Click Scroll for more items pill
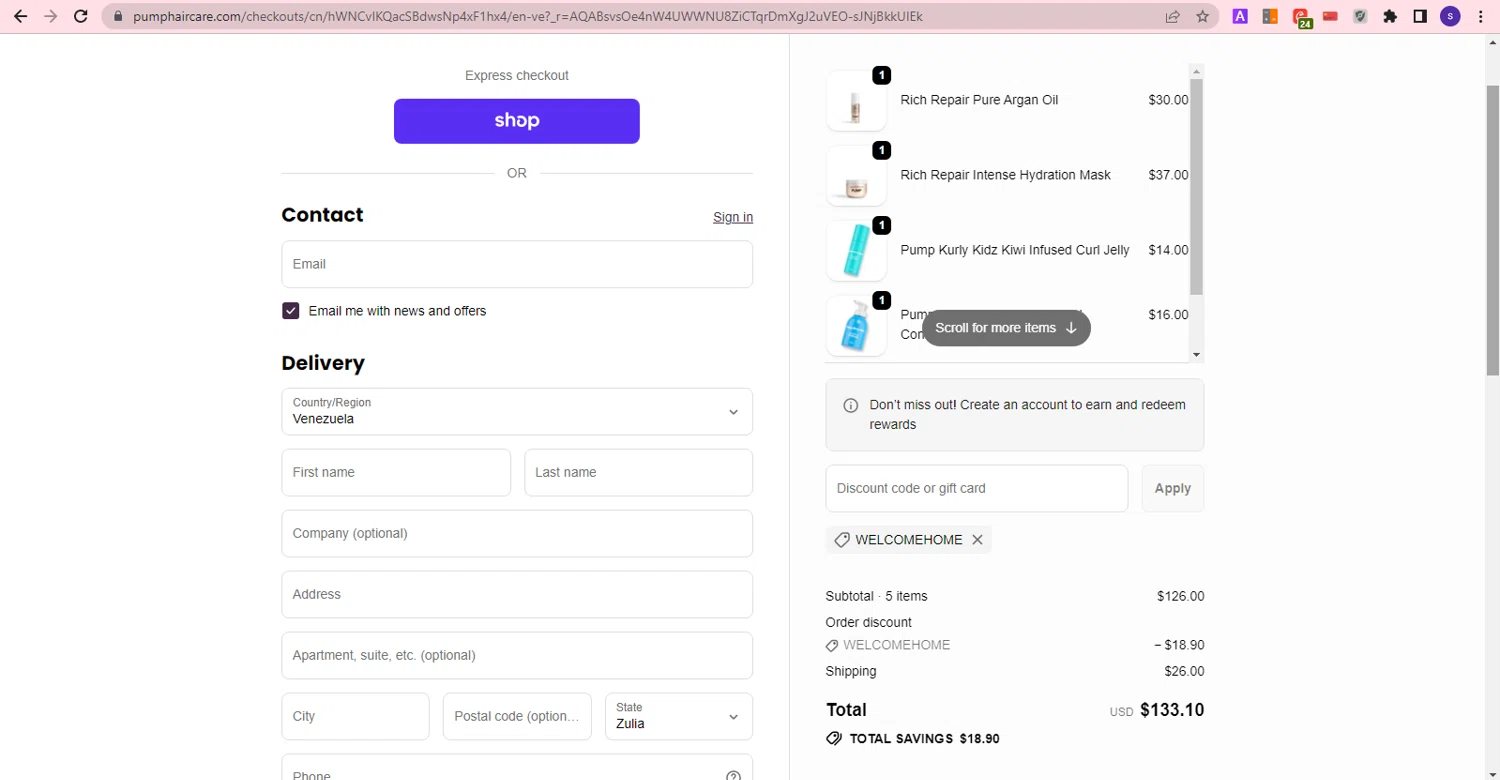 point(1006,328)
